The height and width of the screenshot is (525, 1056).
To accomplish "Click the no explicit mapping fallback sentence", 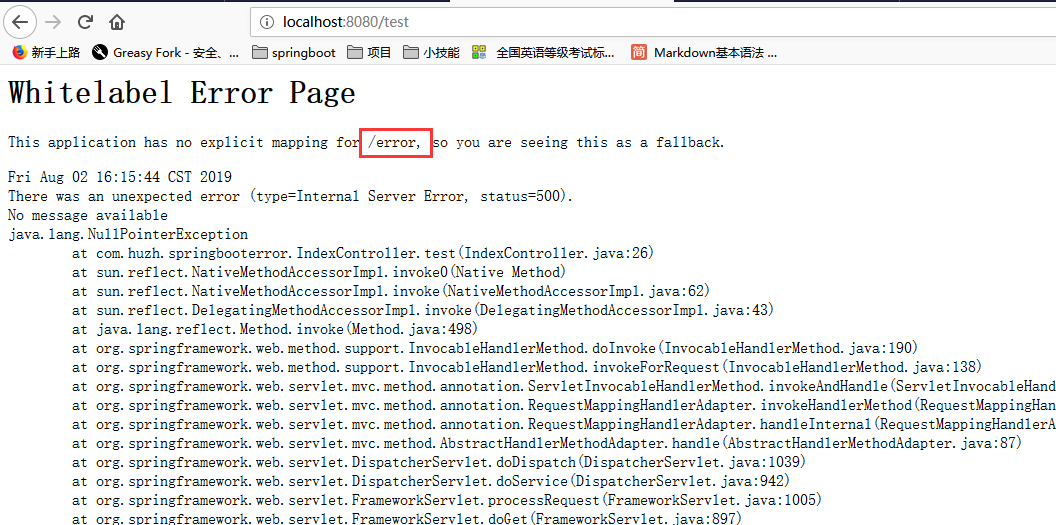I will coord(366,143).
